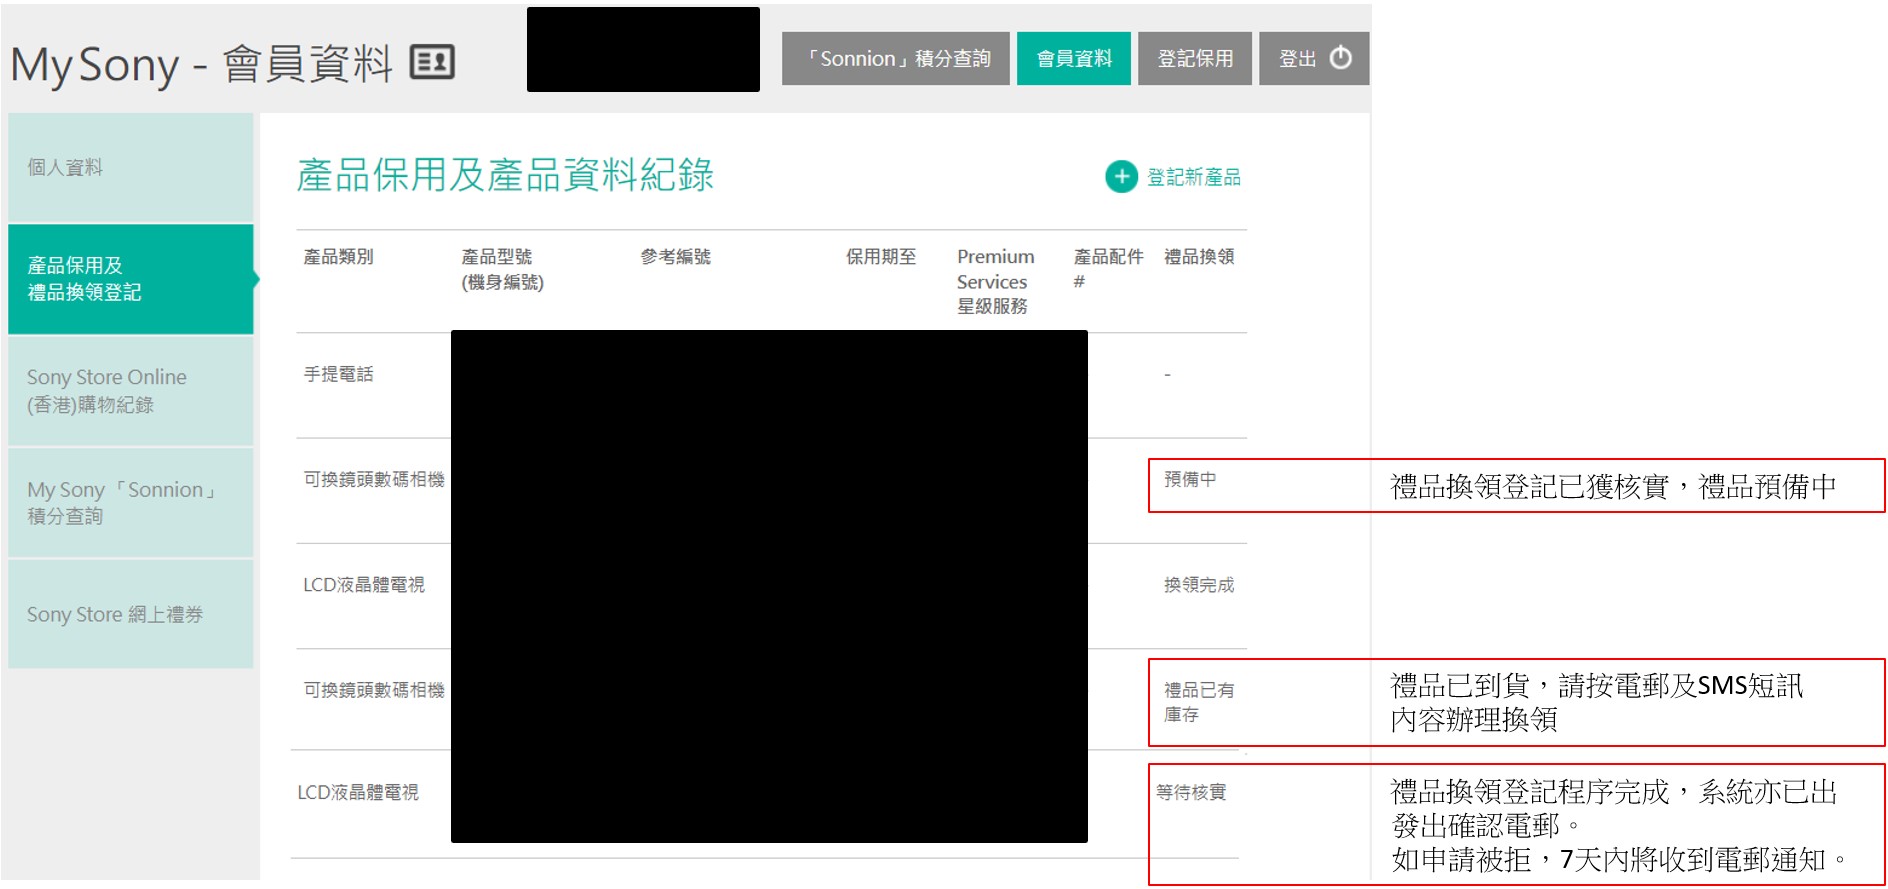Image resolution: width=1888 pixels, height=889 pixels.
Task: Click the 手提電話 product row
Action: (338, 375)
